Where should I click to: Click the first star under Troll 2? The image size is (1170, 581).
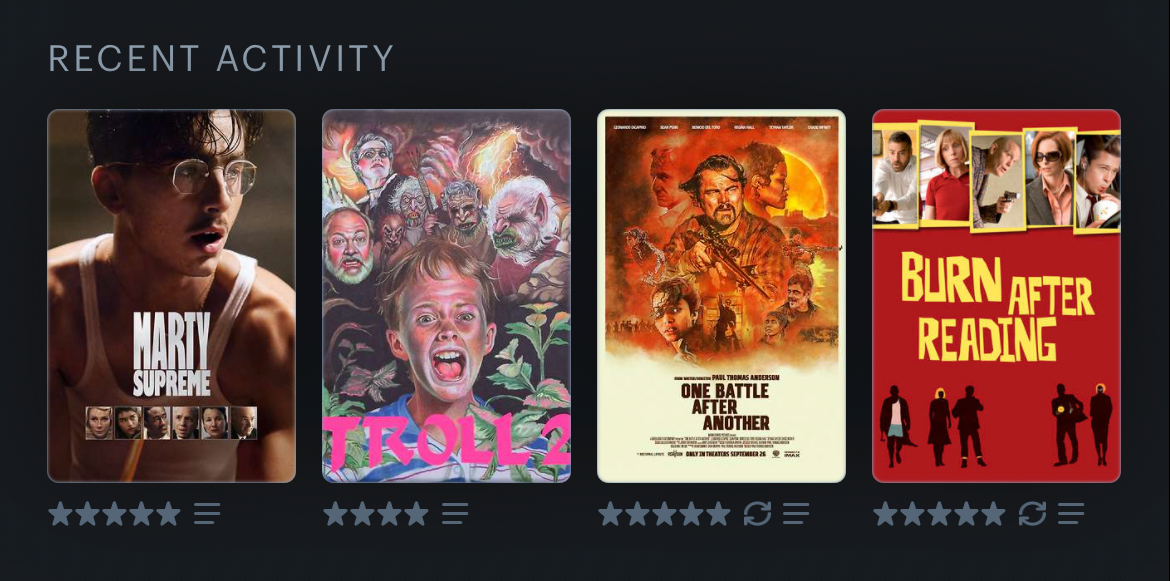[x=336, y=513]
